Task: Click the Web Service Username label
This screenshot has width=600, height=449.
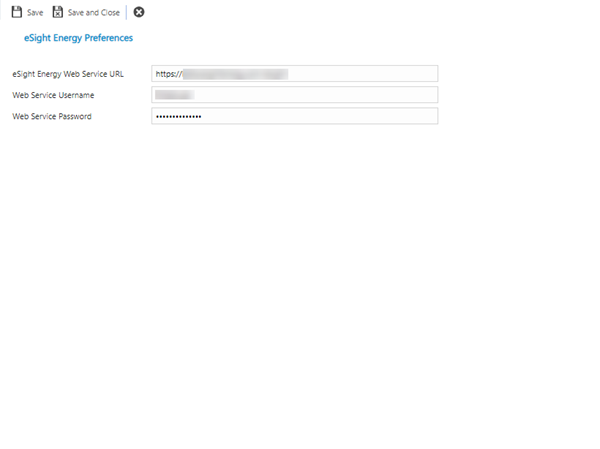Action: click(57, 95)
